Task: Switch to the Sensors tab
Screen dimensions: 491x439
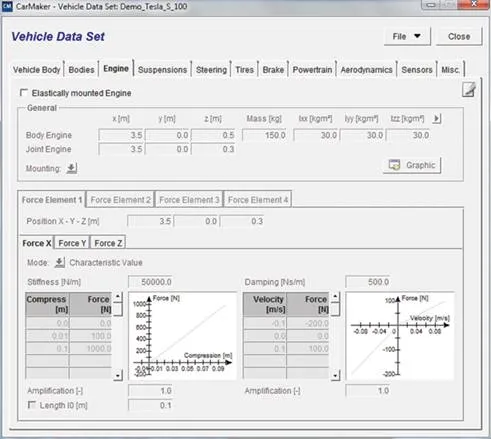Action: pyautogui.click(x=417, y=70)
